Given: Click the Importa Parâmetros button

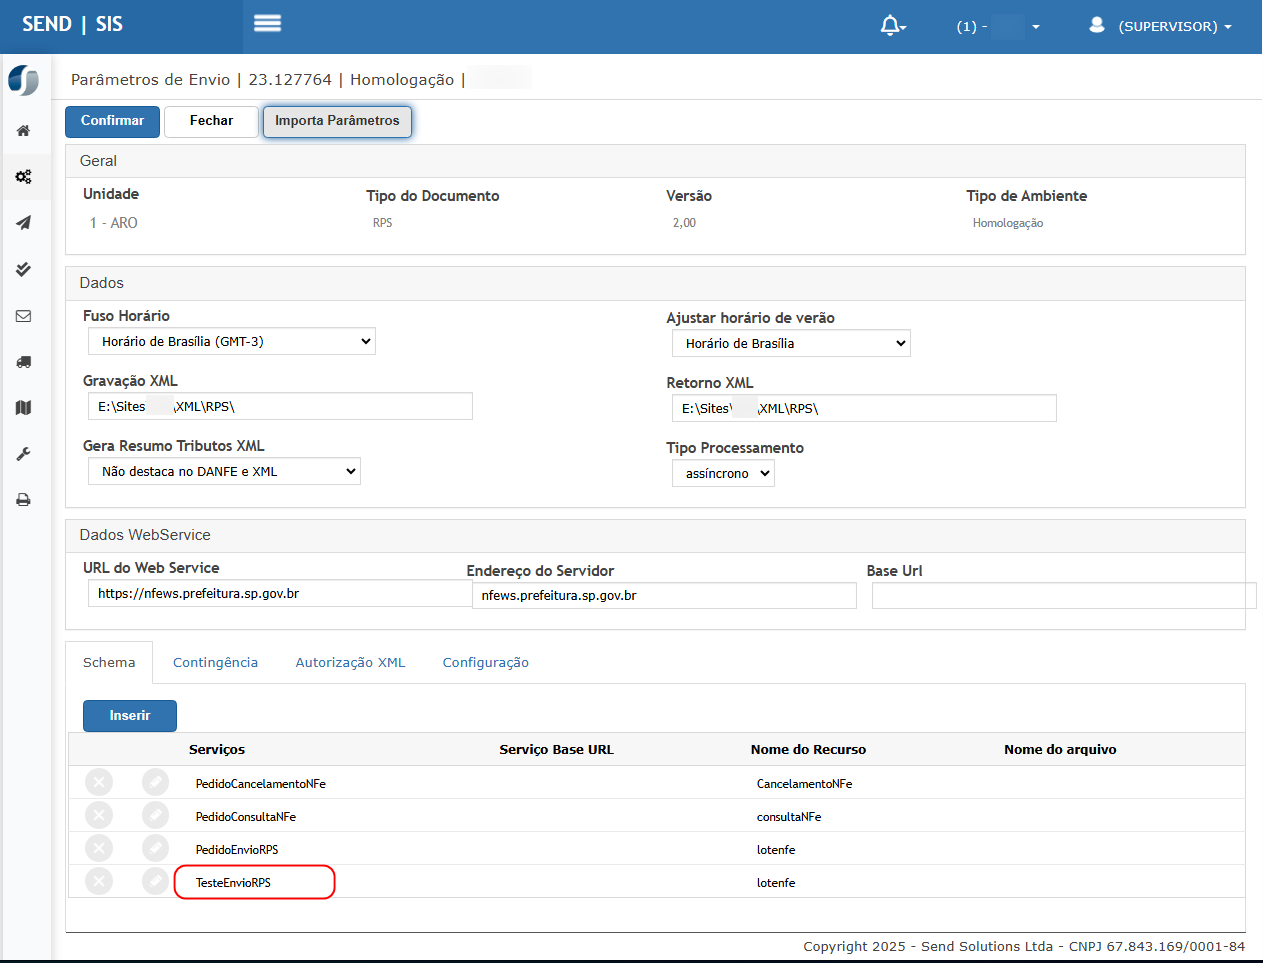Looking at the screenshot, I should pos(337,121).
